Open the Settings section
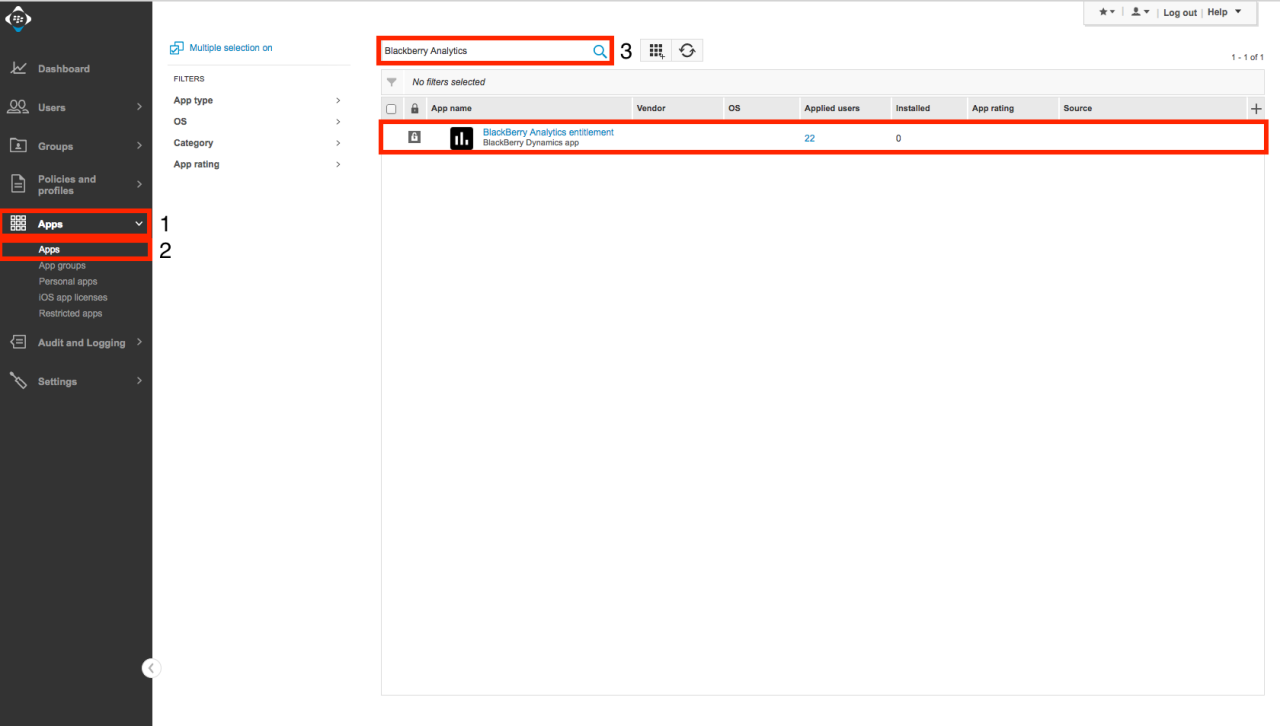This screenshot has height=726, width=1280. [x=57, y=382]
